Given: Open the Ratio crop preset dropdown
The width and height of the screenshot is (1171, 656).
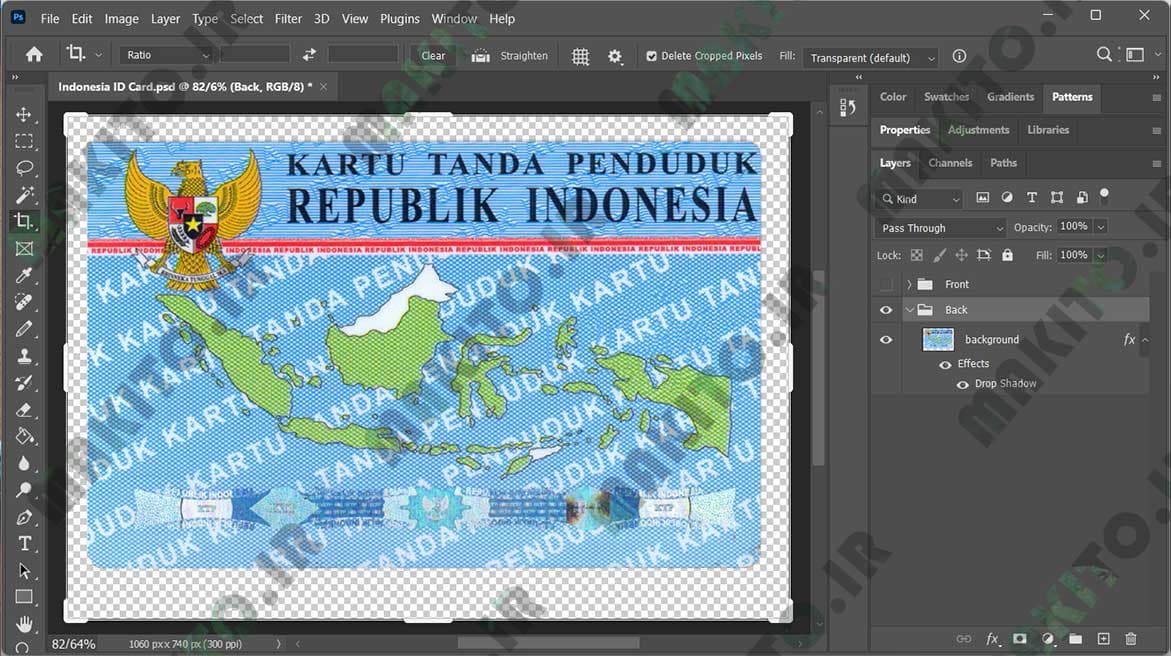Looking at the screenshot, I should (167, 55).
